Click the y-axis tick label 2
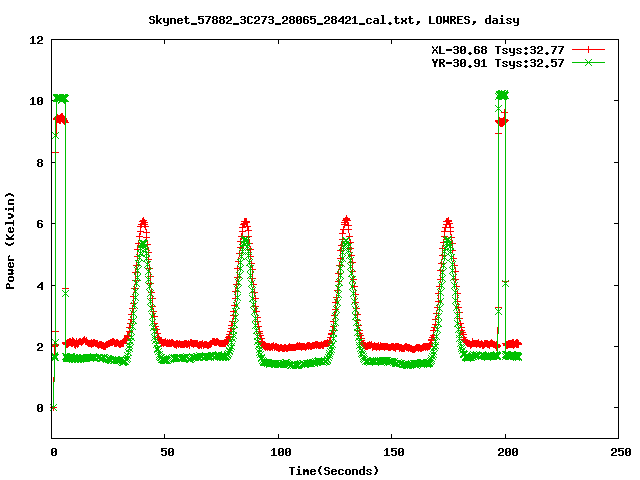The image size is (640, 480). pyautogui.click(x=40, y=347)
